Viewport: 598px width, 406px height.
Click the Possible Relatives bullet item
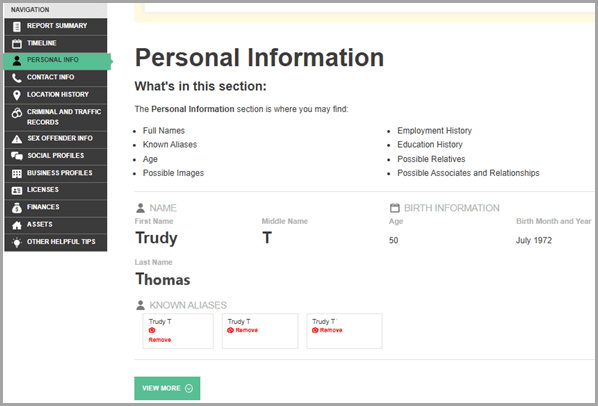click(x=431, y=159)
